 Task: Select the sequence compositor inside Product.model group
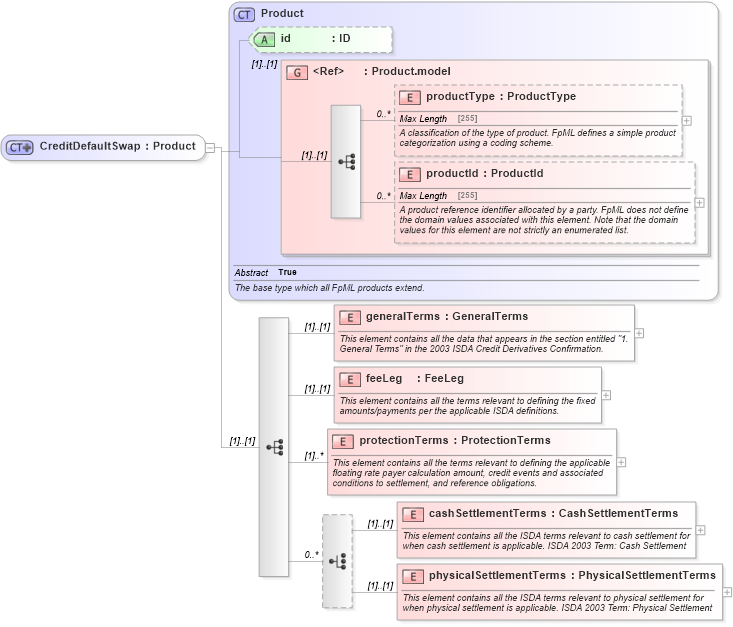(346, 162)
